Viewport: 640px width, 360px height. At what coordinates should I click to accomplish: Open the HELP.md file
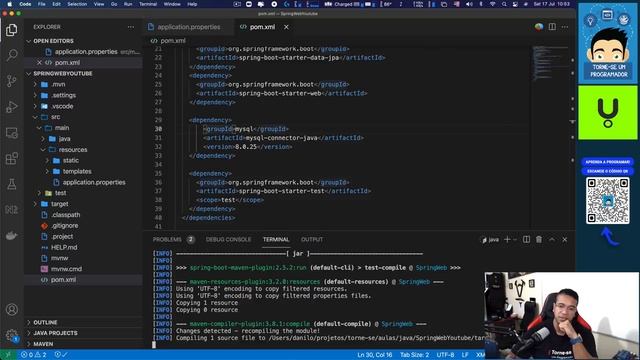click(x=64, y=247)
